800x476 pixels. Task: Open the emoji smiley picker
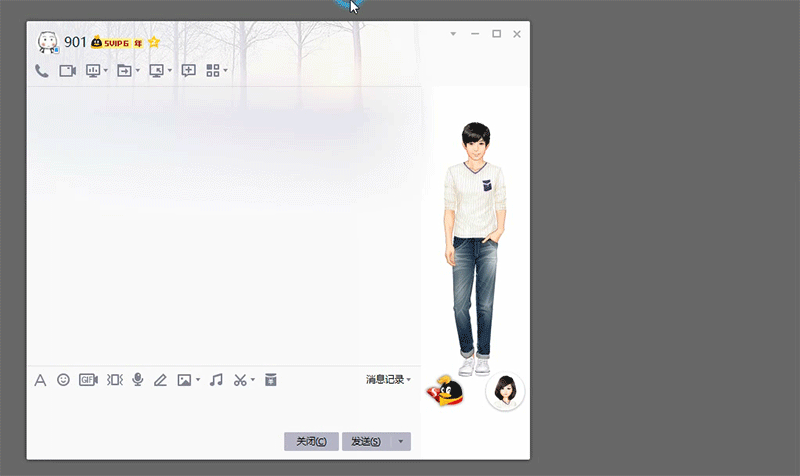(63, 380)
